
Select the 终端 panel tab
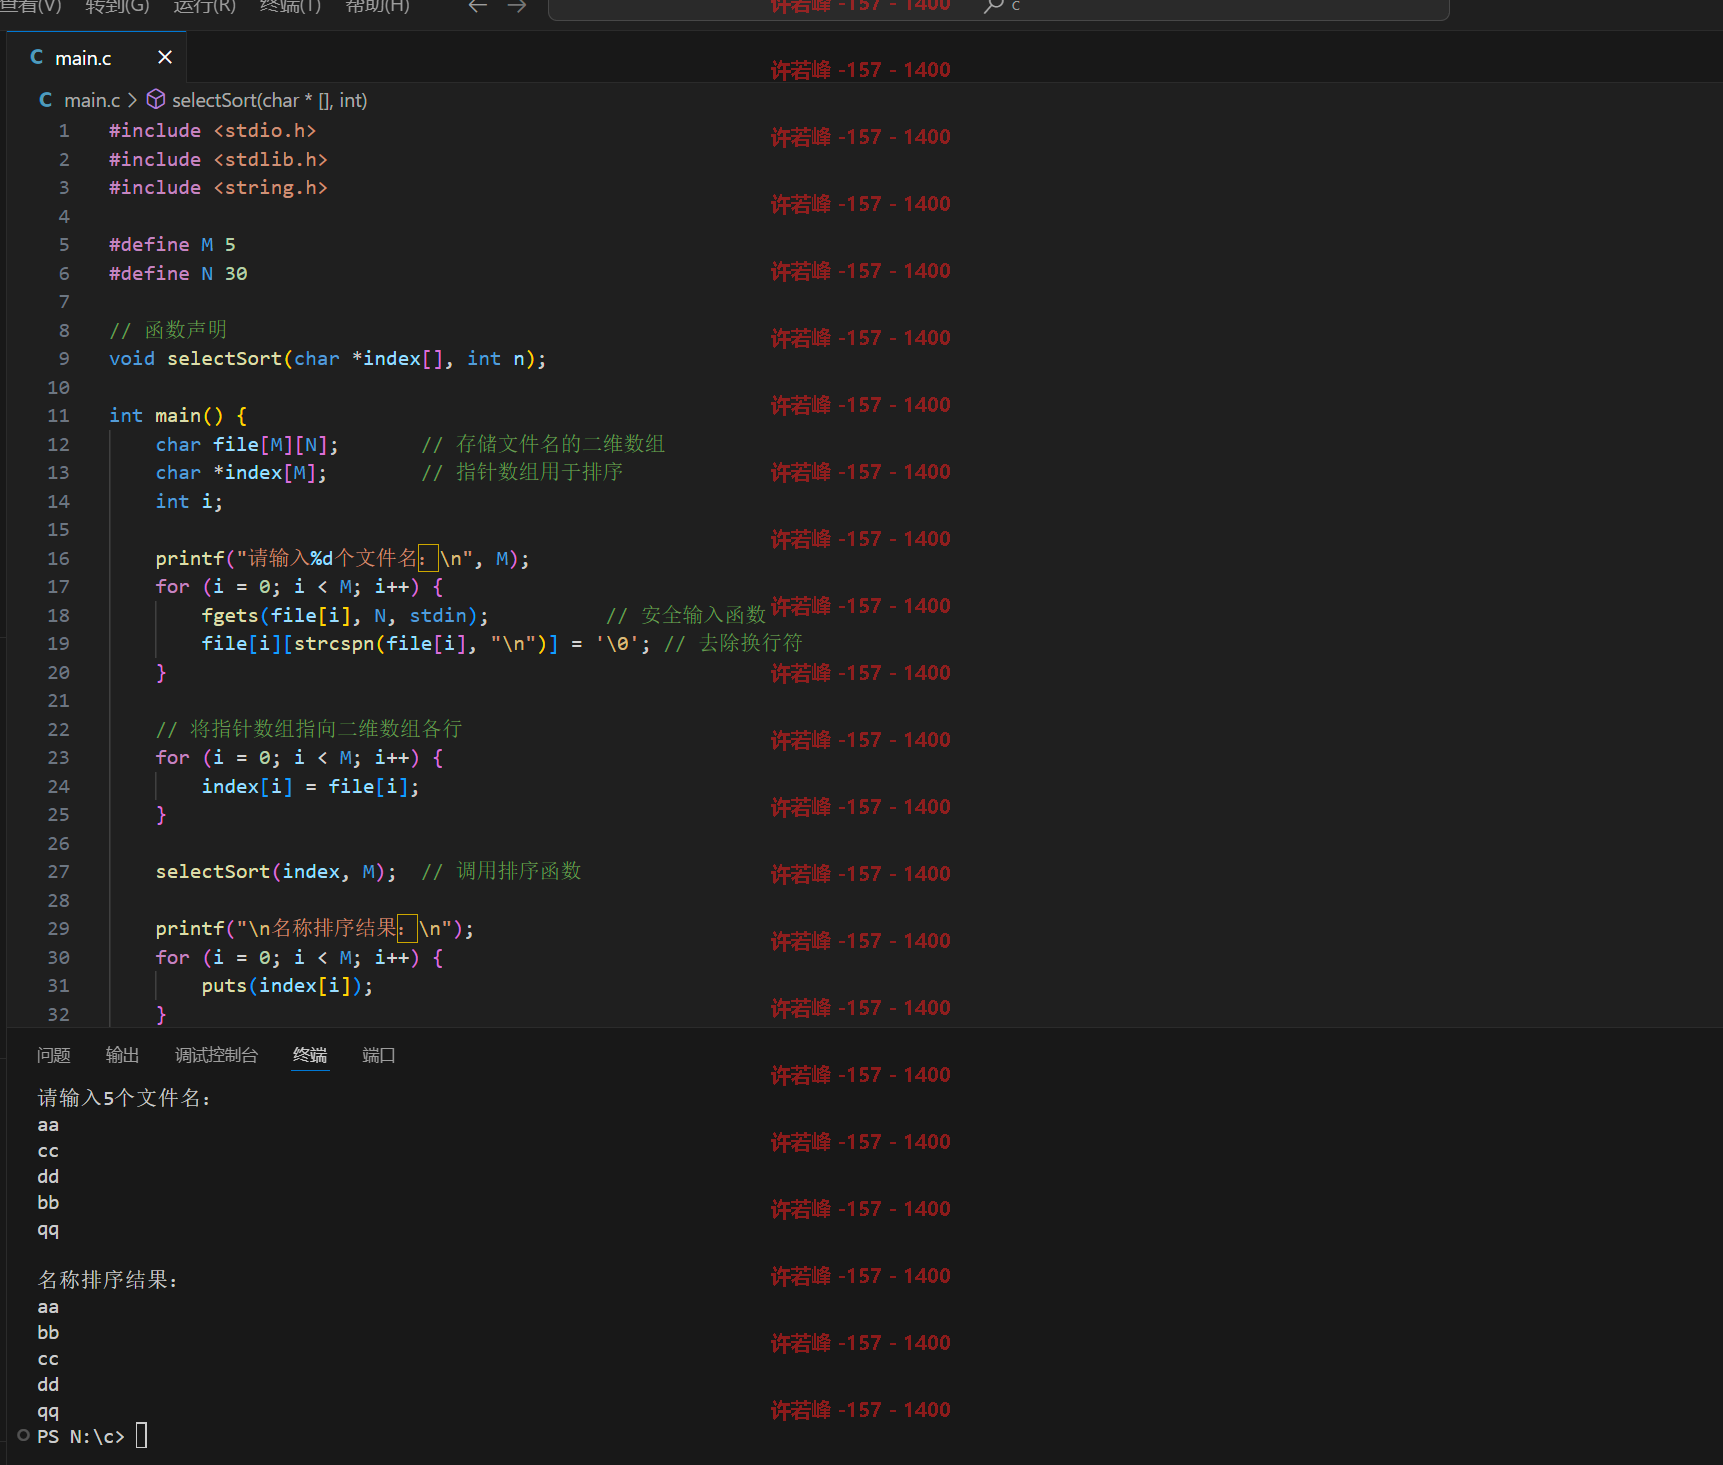click(x=310, y=1055)
